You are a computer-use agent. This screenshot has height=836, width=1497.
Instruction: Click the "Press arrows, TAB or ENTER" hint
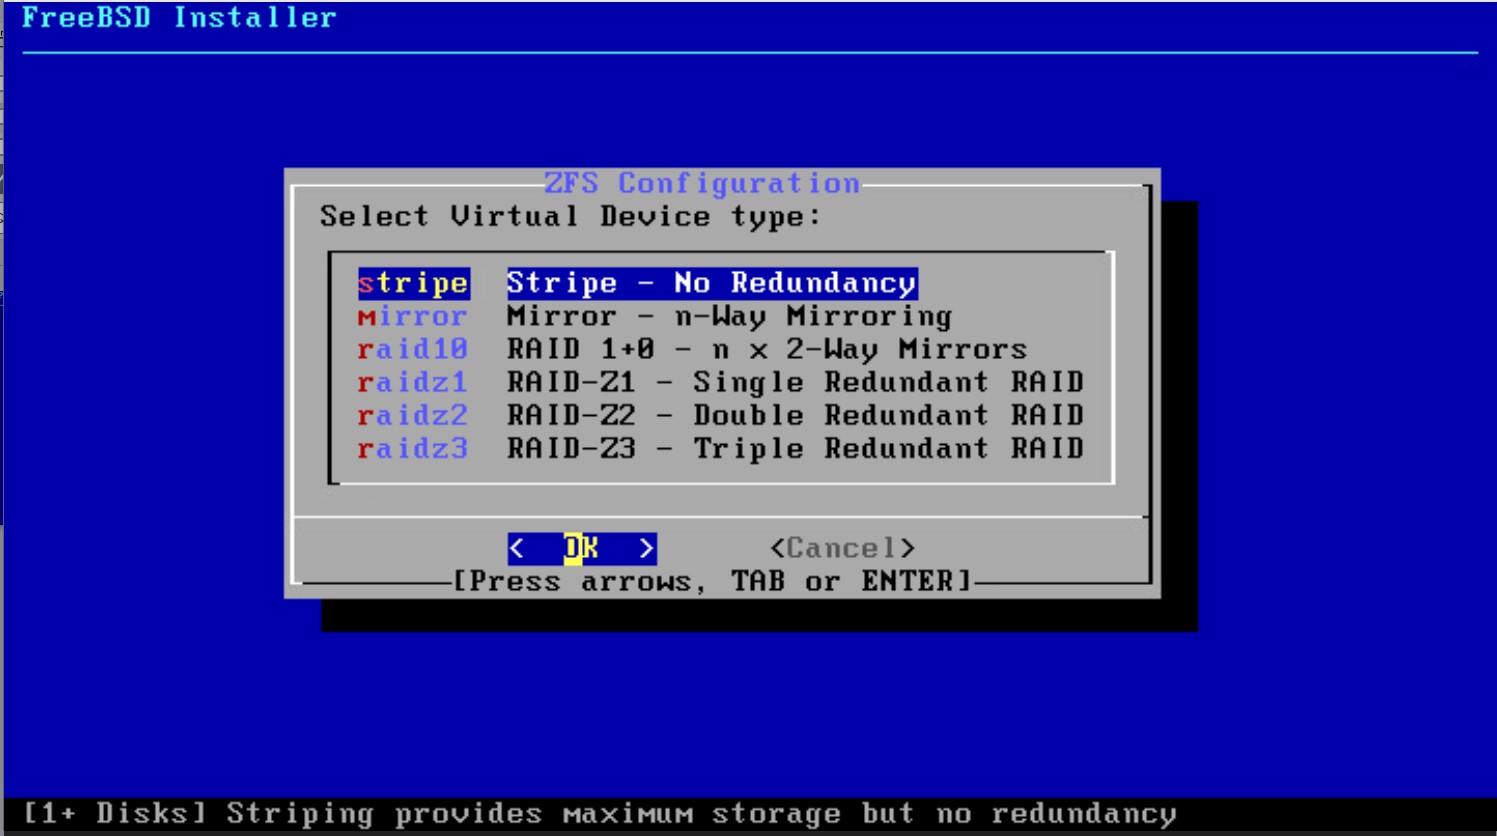tap(712, 581)
